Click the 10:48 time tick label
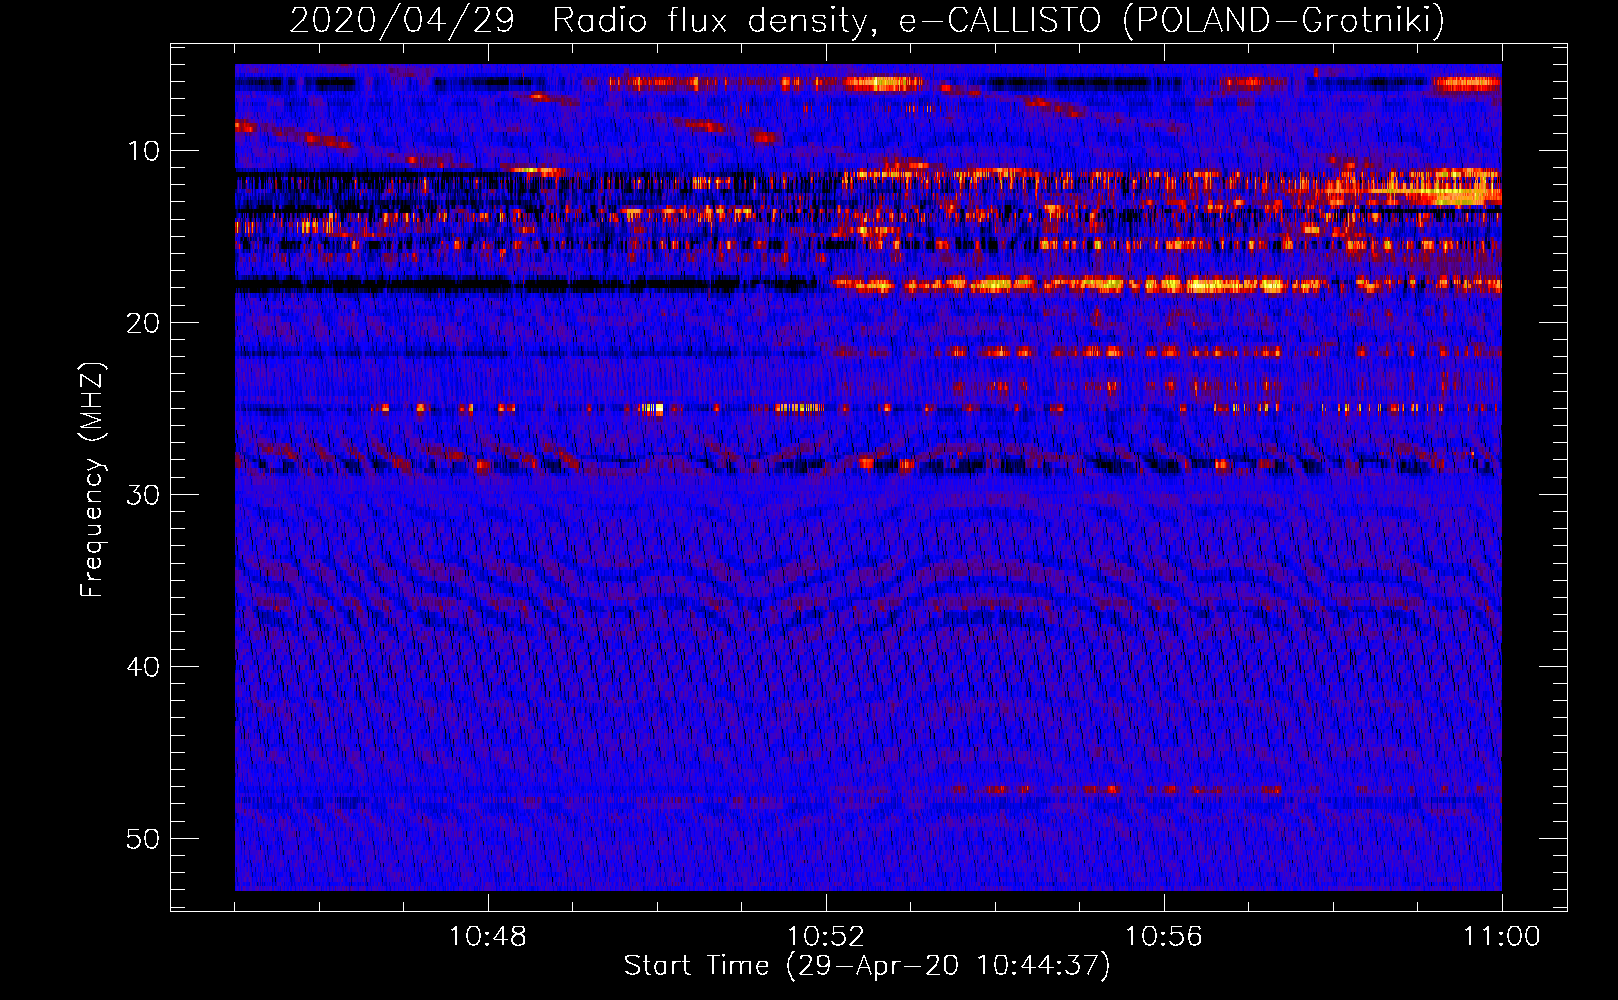Viewport: 1618px width, 1000px height. point(488,937)
